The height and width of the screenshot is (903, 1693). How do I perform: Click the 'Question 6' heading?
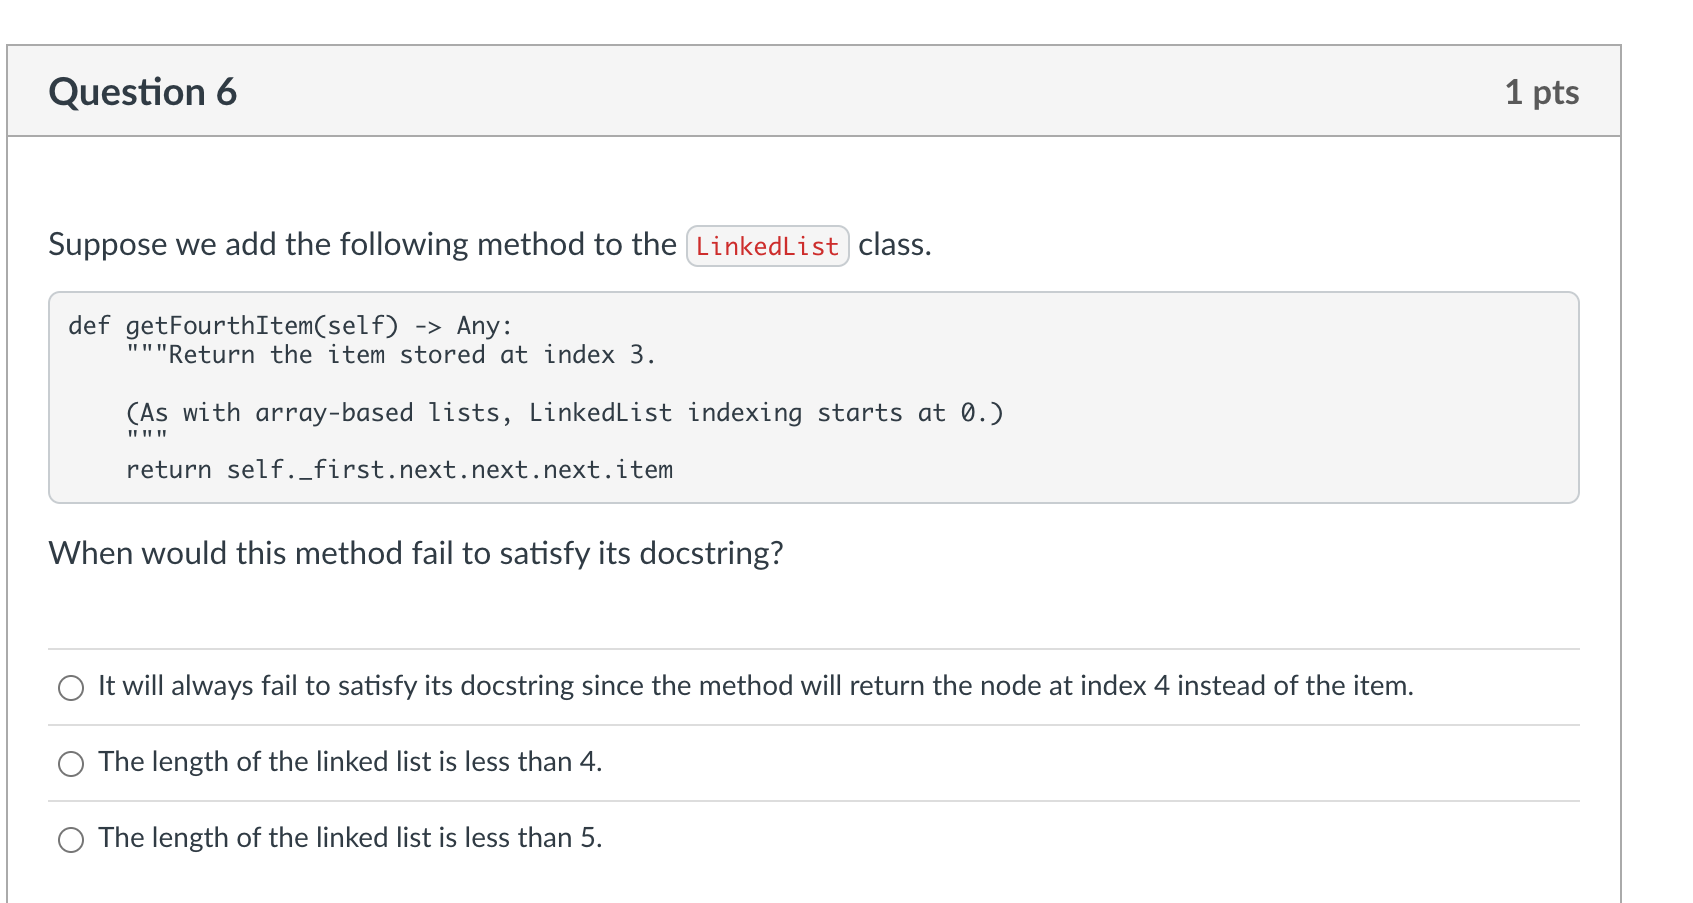[x=143, y=92]
